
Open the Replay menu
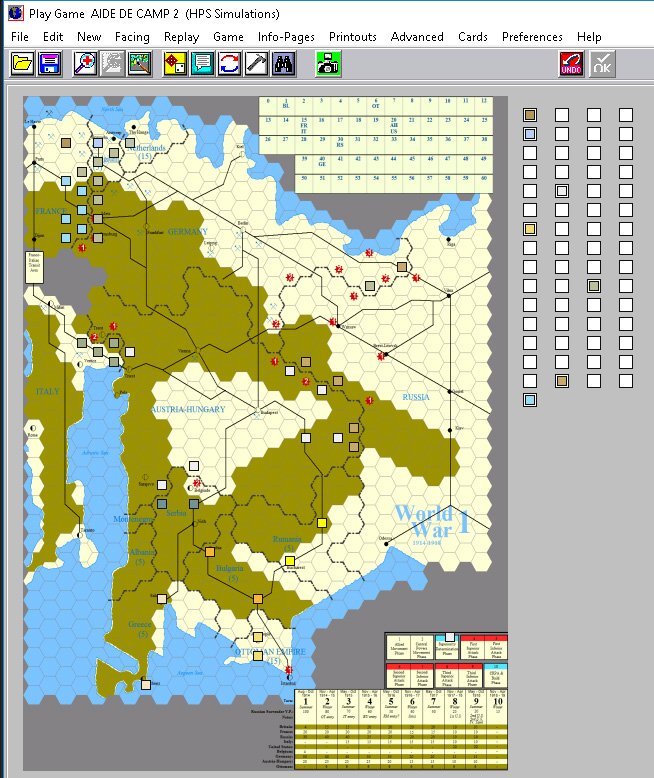(x=181, y=37)
